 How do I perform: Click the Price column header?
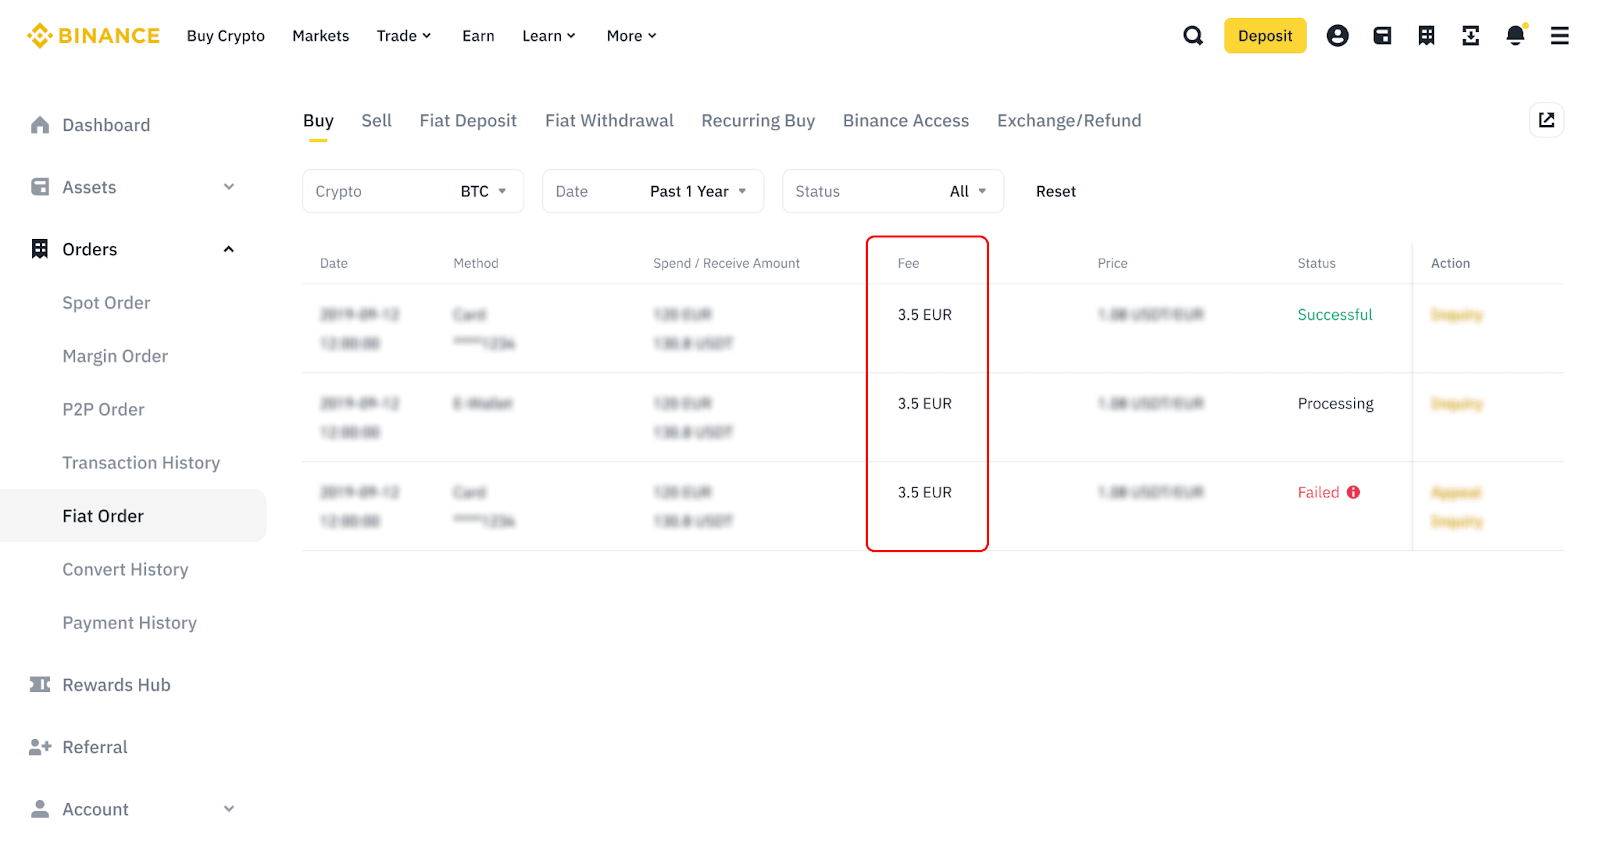(x=1112, y=263)
